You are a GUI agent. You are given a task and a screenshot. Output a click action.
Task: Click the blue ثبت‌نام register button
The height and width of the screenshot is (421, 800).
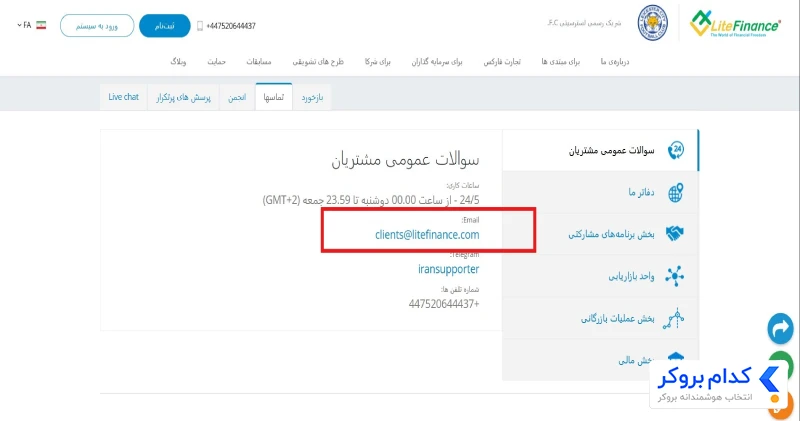165,26
